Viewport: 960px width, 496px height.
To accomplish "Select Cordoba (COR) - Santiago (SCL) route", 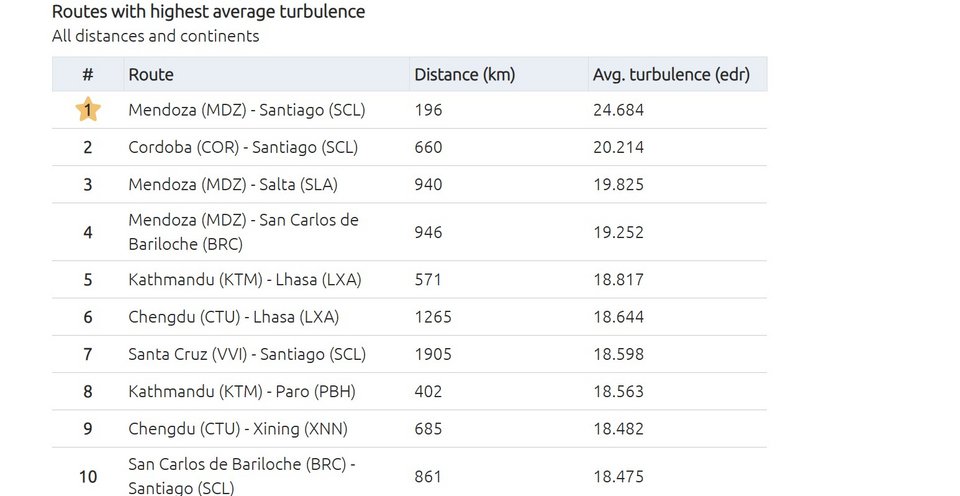I will [243, 148].
